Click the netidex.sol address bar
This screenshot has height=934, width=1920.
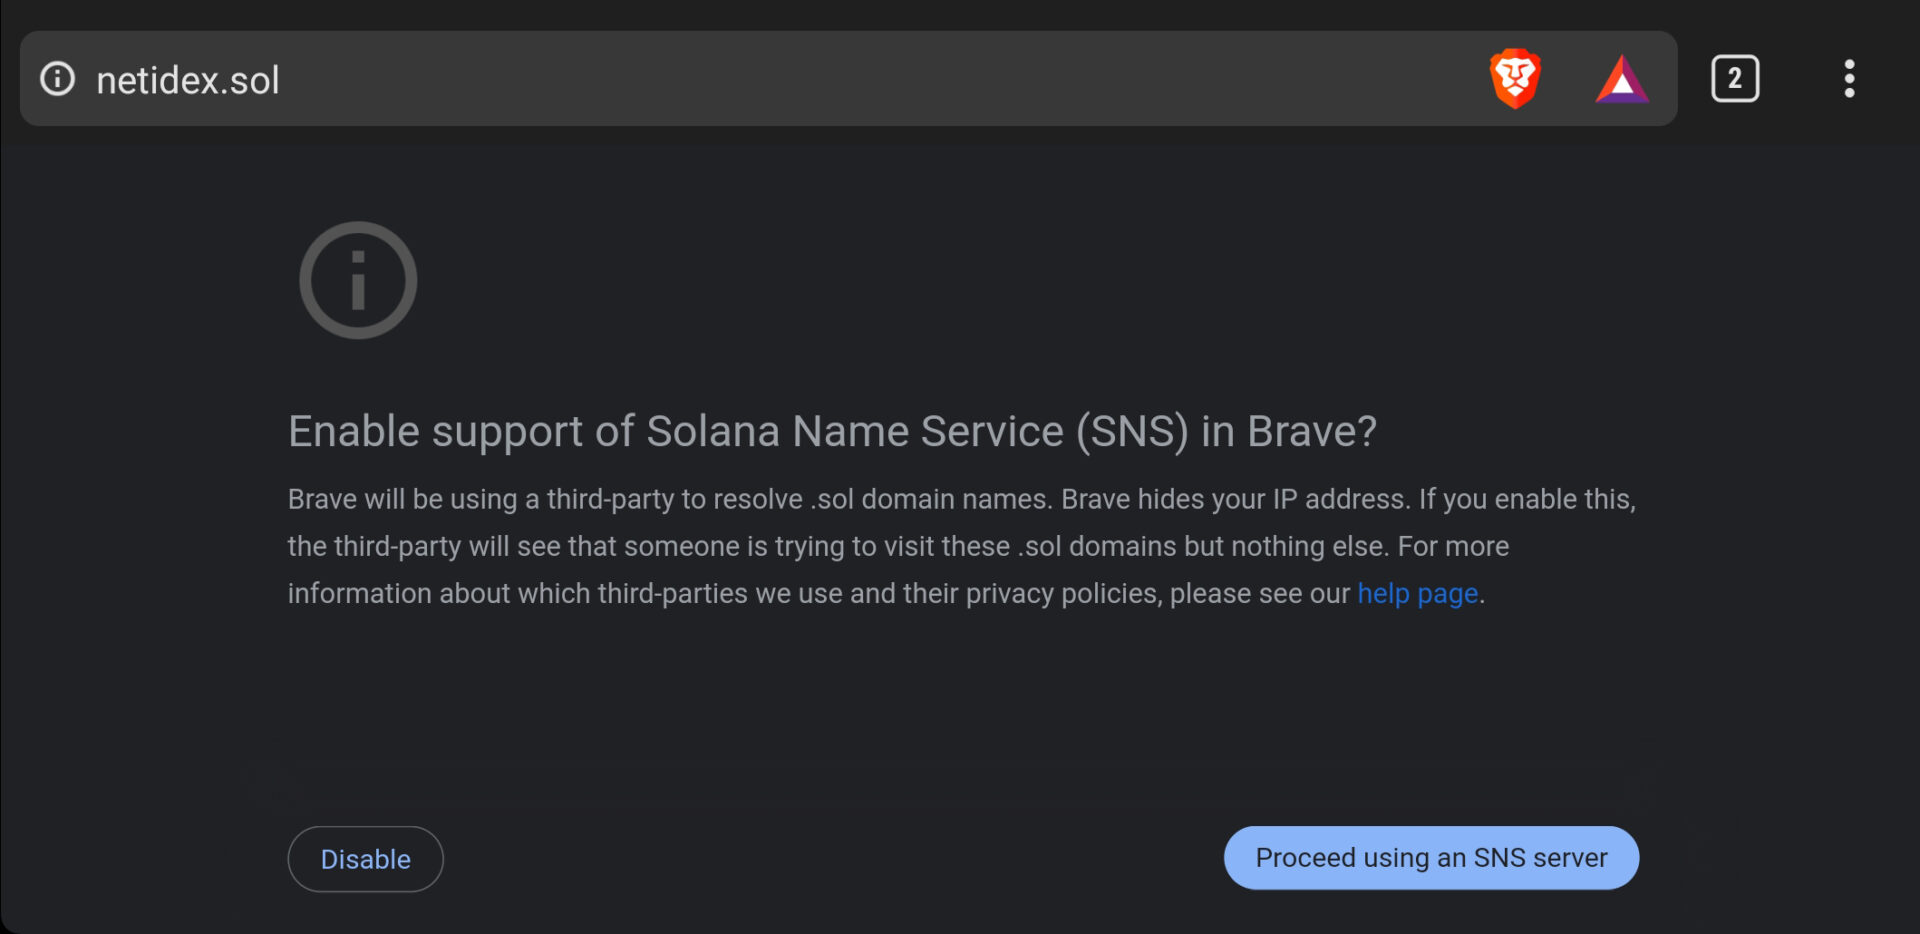[187, 79]
